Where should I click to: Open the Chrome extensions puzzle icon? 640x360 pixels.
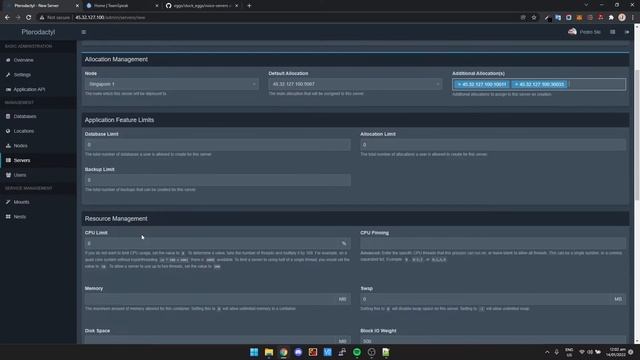click(x=611, y=18)
